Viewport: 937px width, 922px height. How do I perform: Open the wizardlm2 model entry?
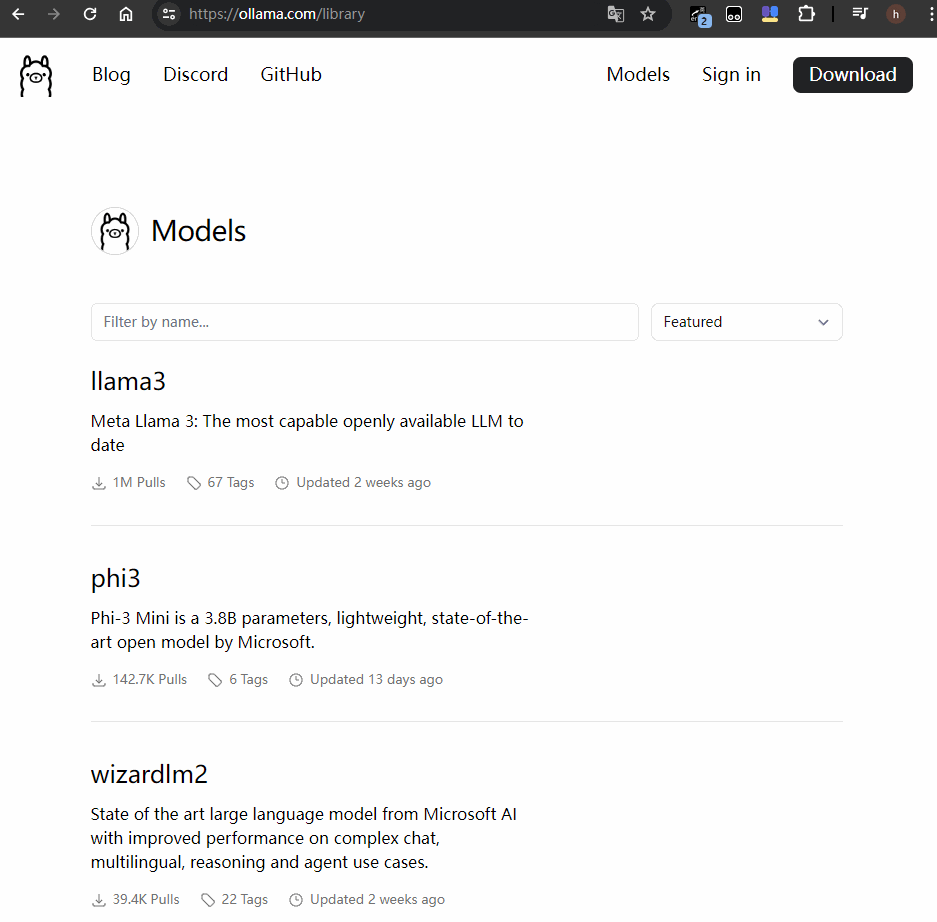click(149, 775)
